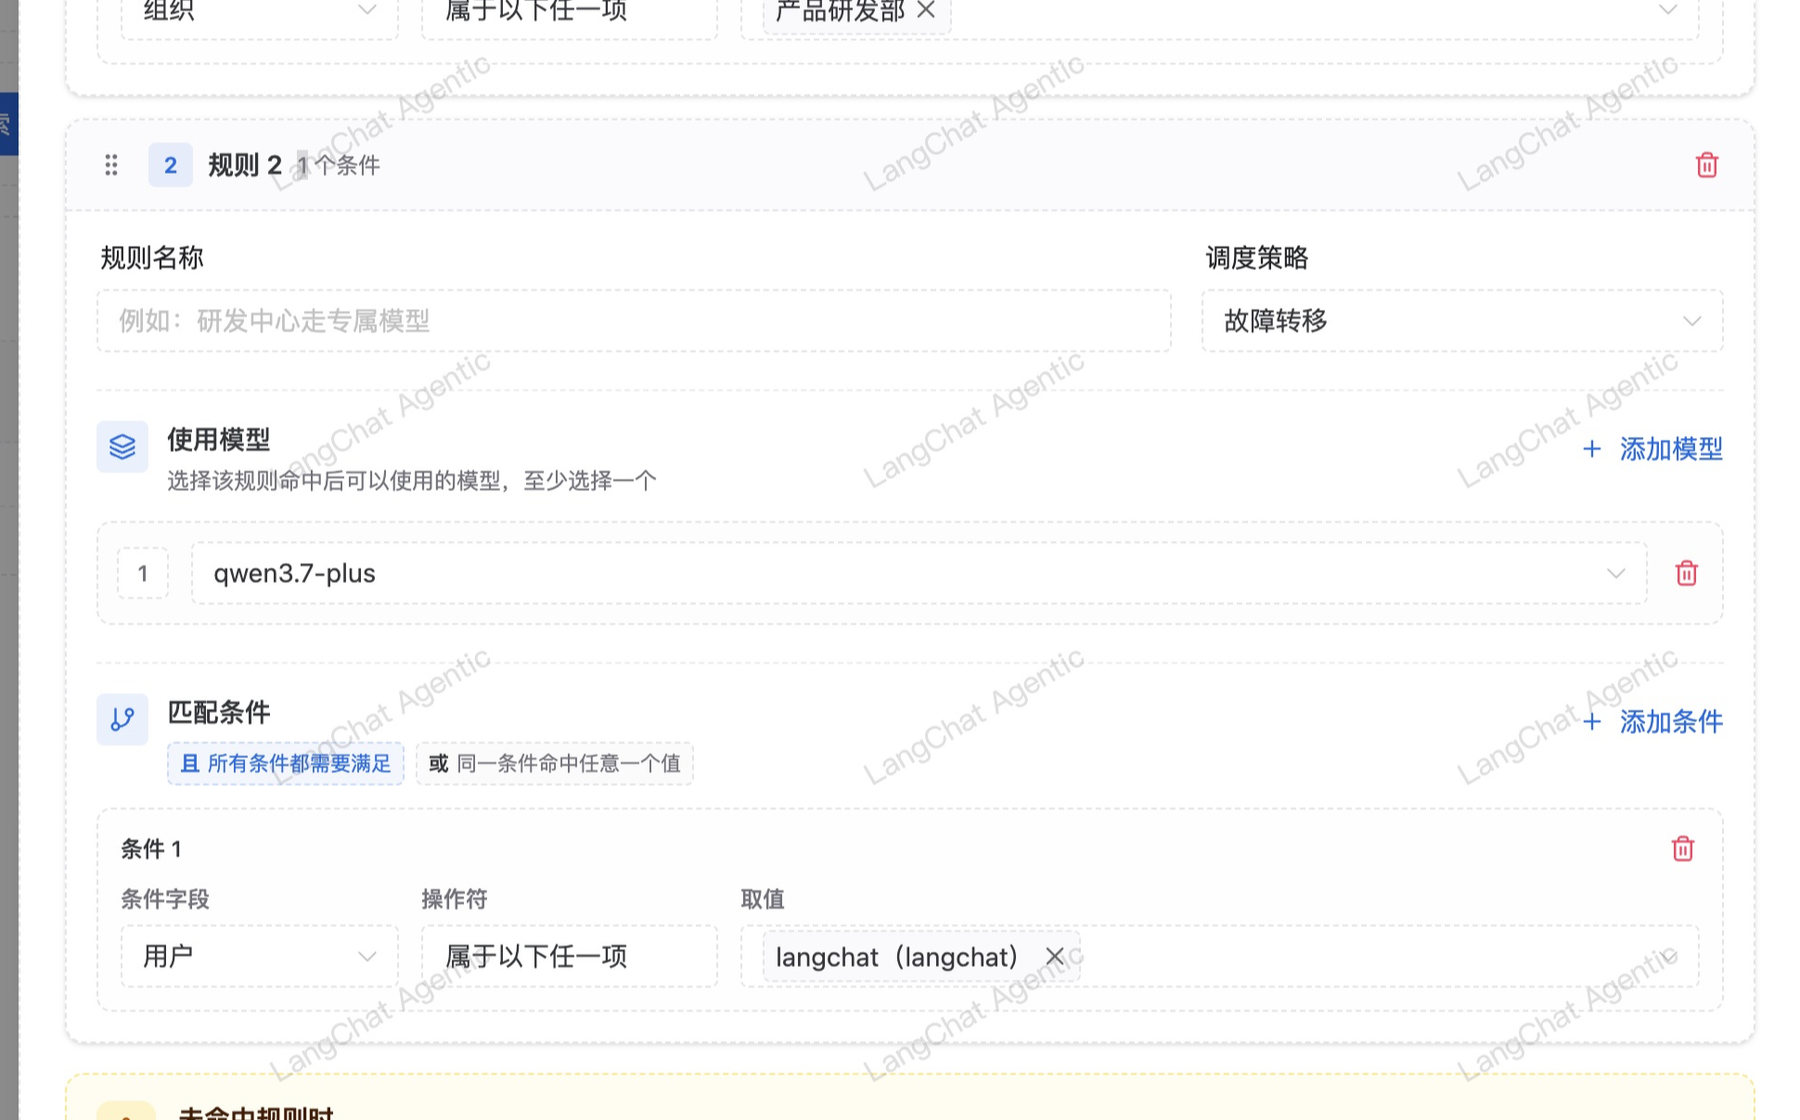Delete rule 2 via red trash icon
Viewport: 1800px width, 1120px height.
1706,165
